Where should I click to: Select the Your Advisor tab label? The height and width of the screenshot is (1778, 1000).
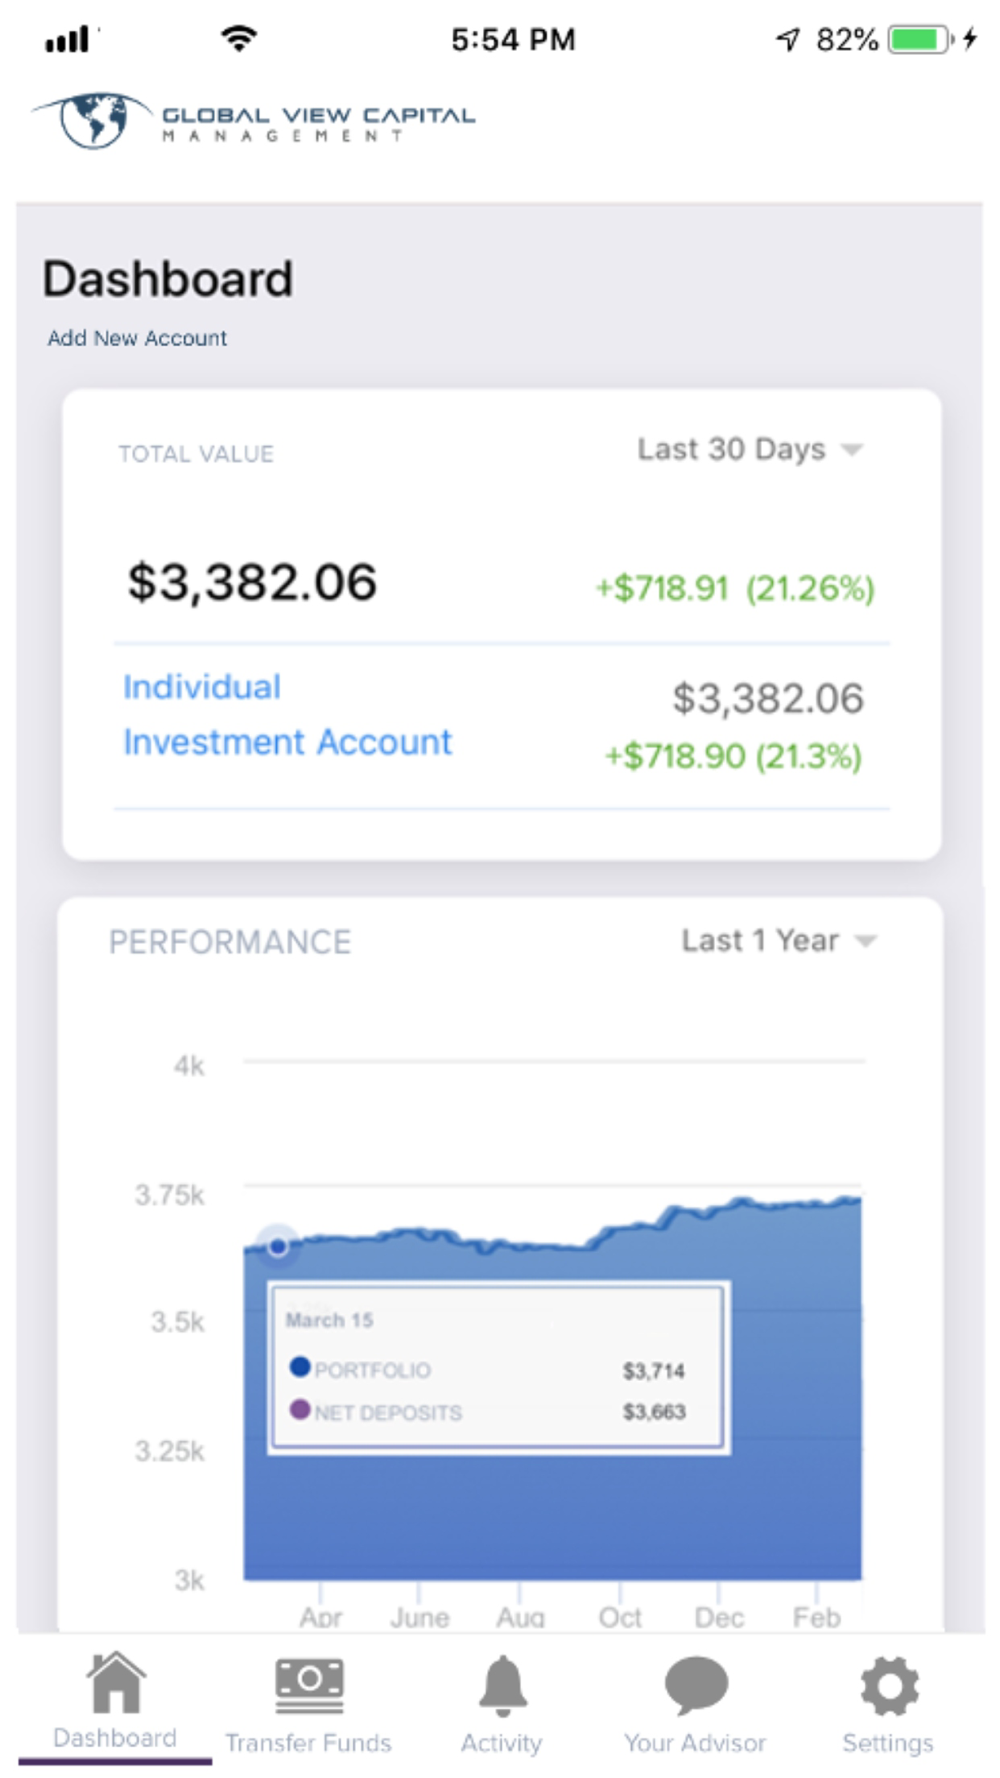point(695,1743)
